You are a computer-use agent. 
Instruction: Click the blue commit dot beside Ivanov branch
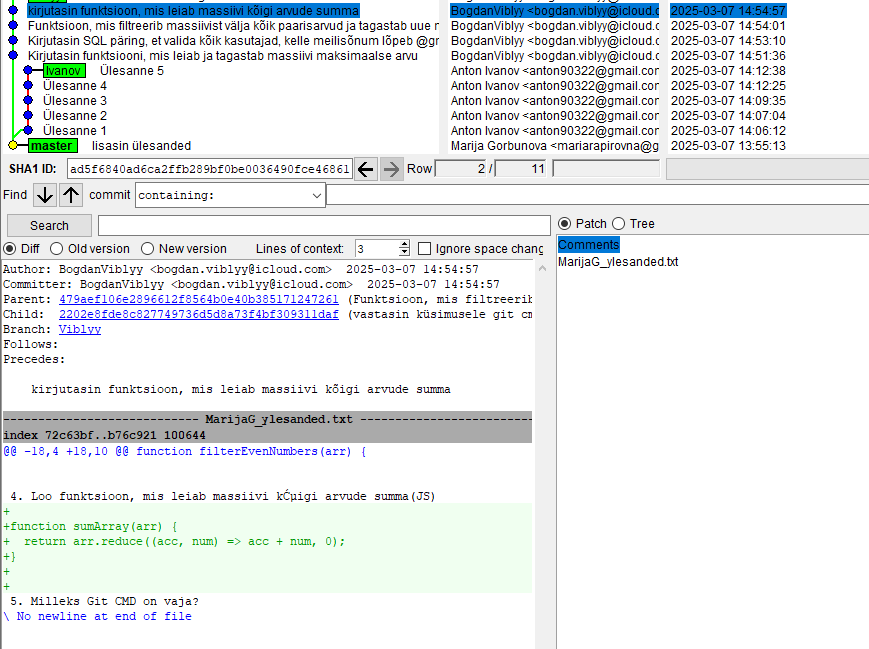[x=28, y=71]
